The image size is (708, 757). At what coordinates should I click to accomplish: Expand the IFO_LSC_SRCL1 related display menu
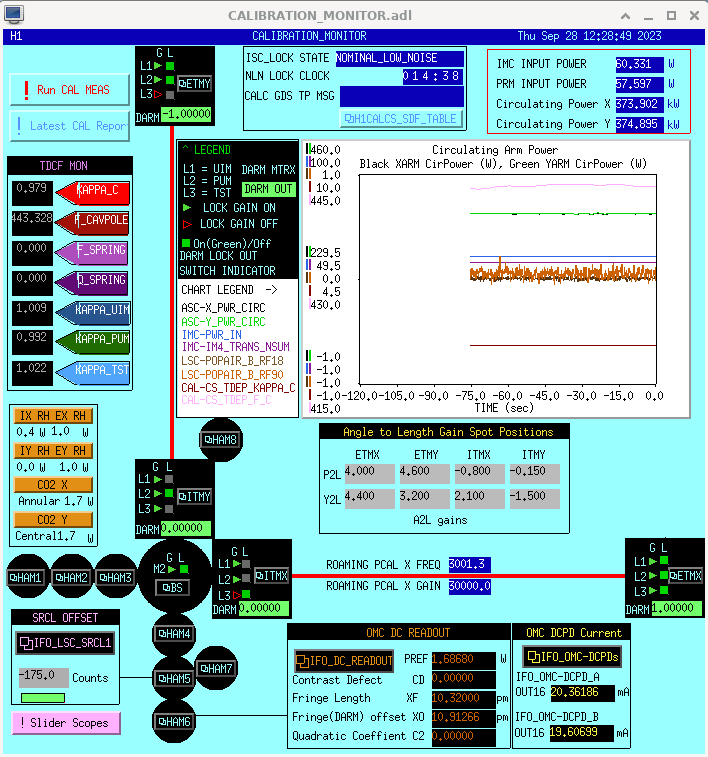[x=65, y=642]
